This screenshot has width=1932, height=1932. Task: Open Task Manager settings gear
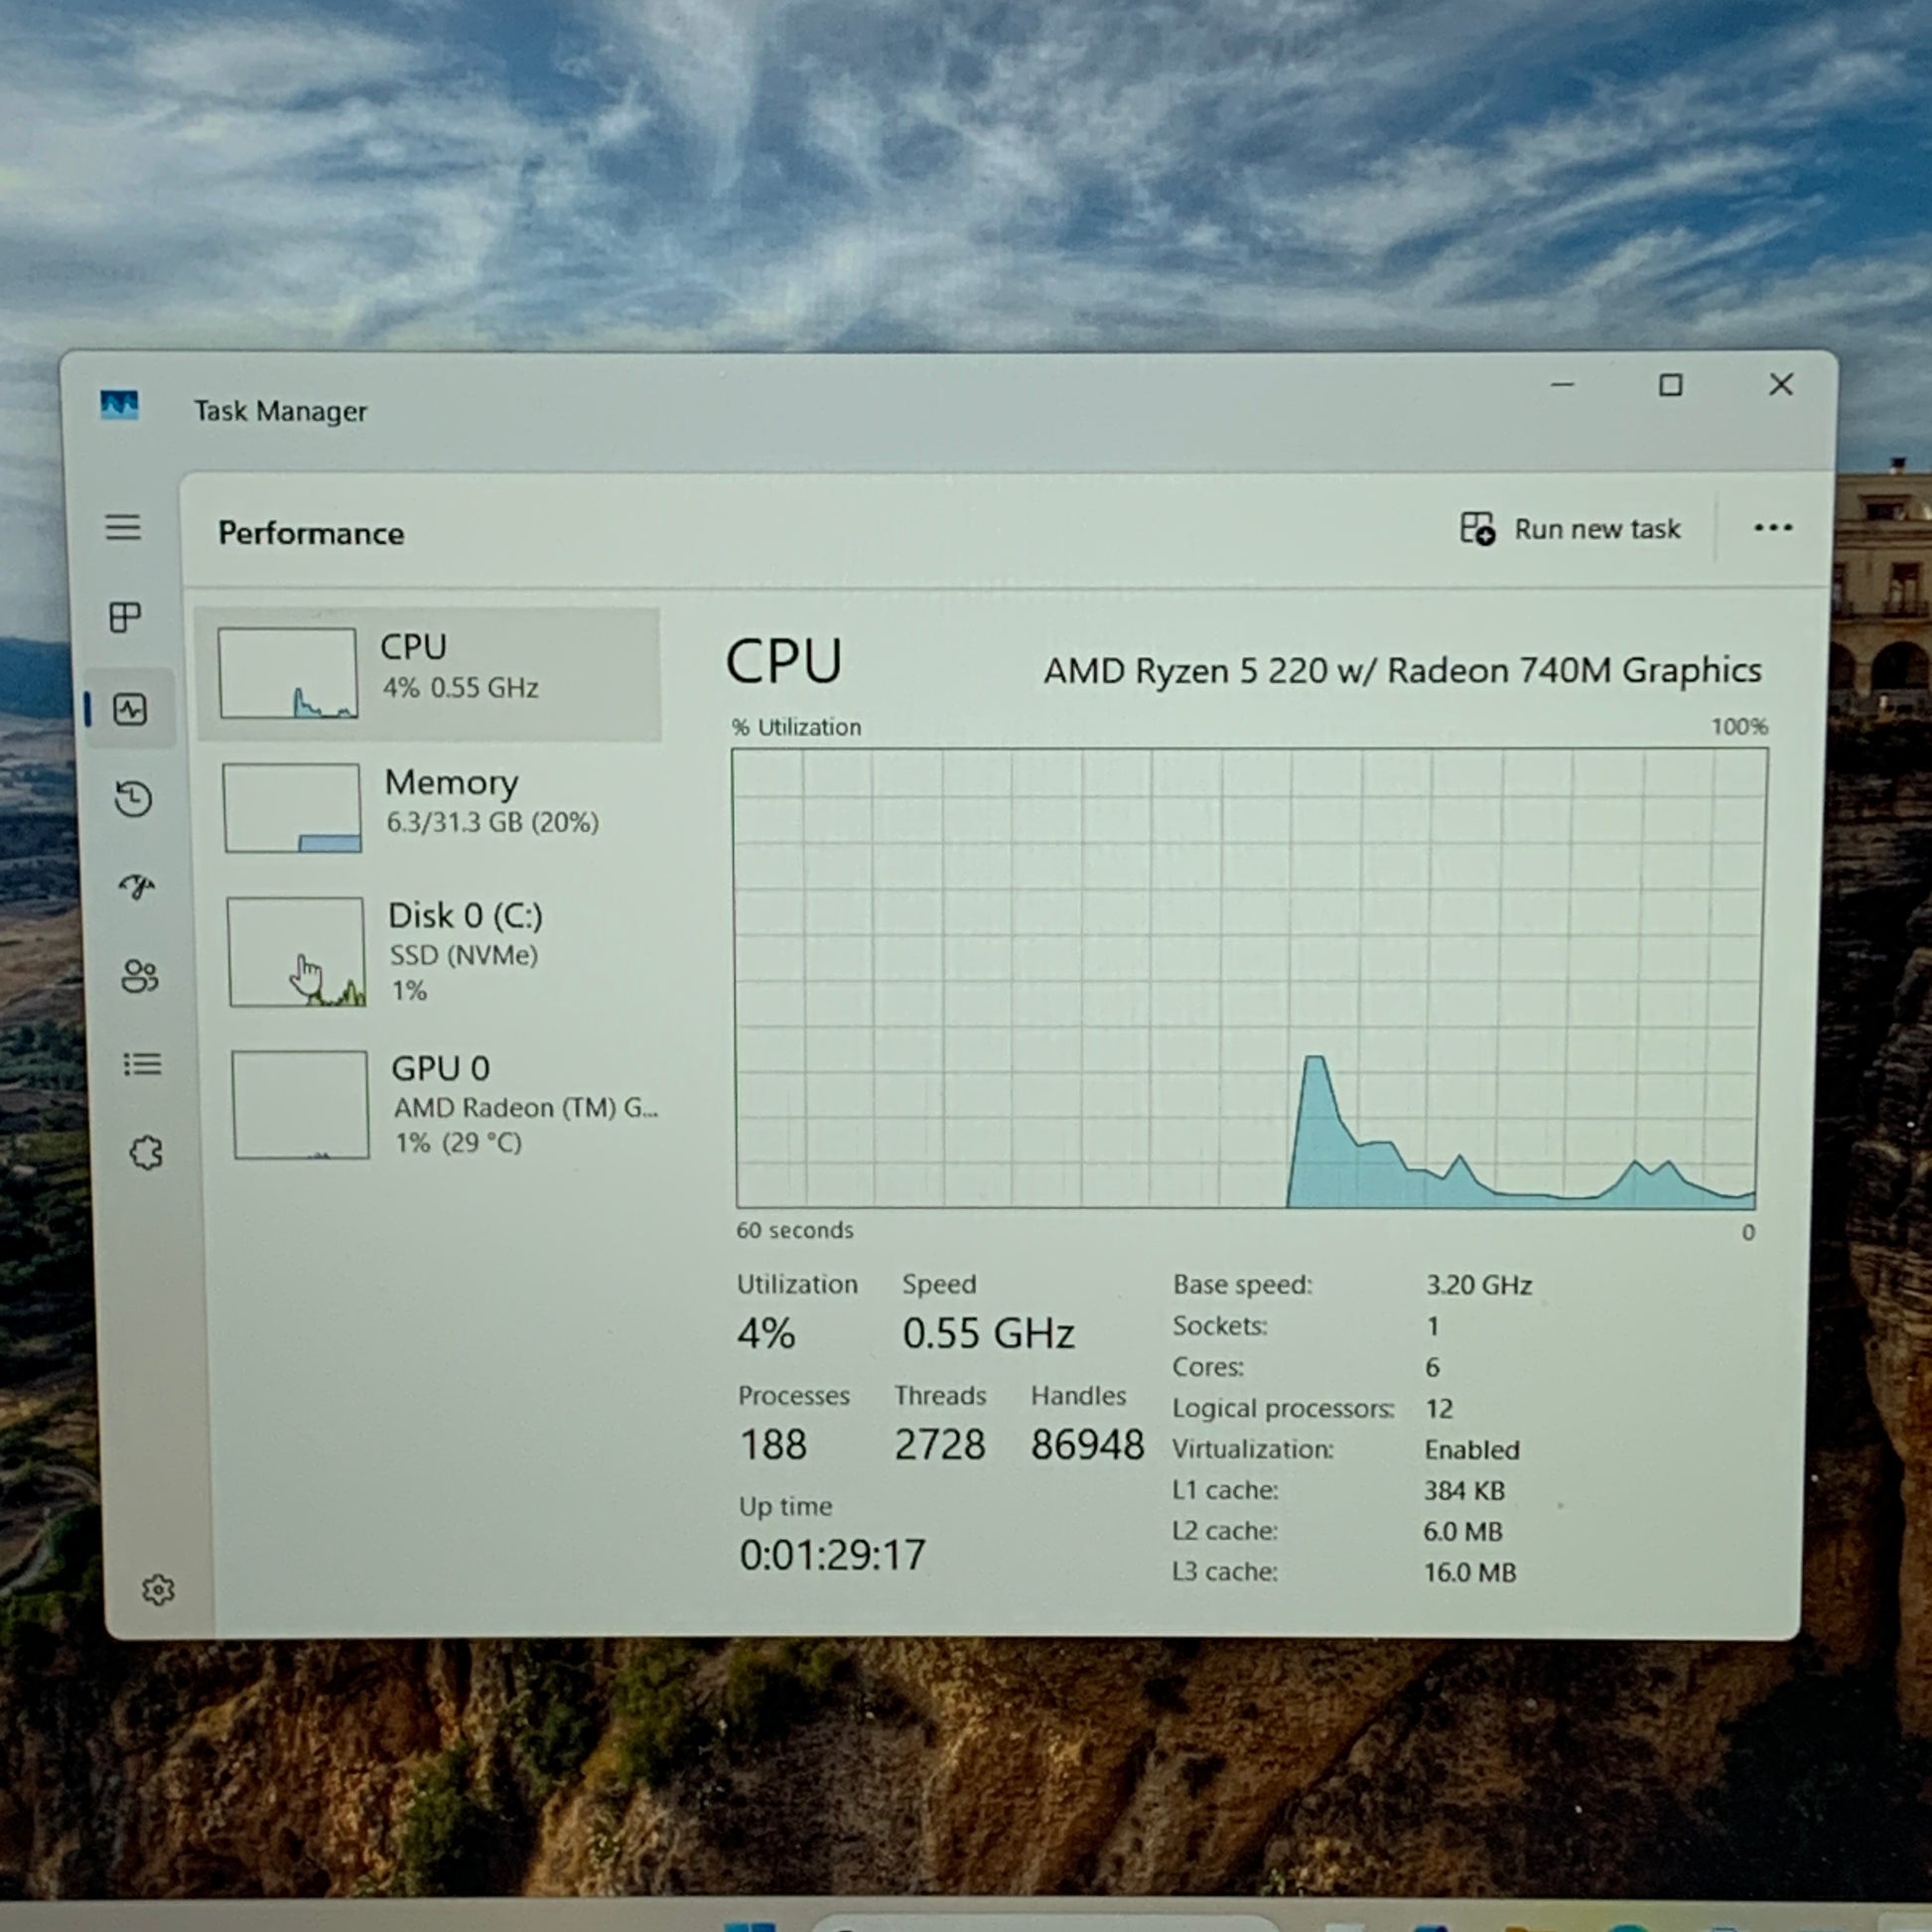(x=158, y=1589)
